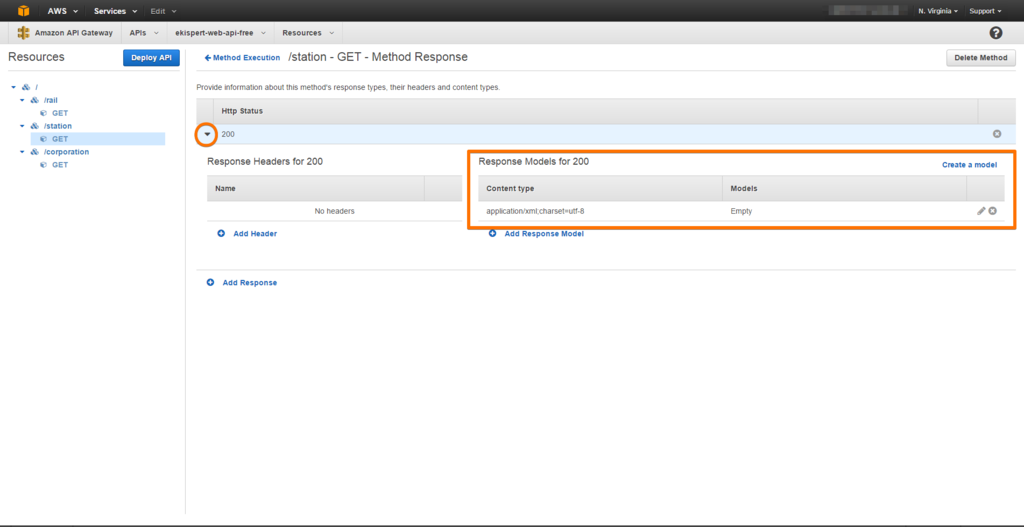
Task: Open the Support dropdown
Action: tap(985, 11)
